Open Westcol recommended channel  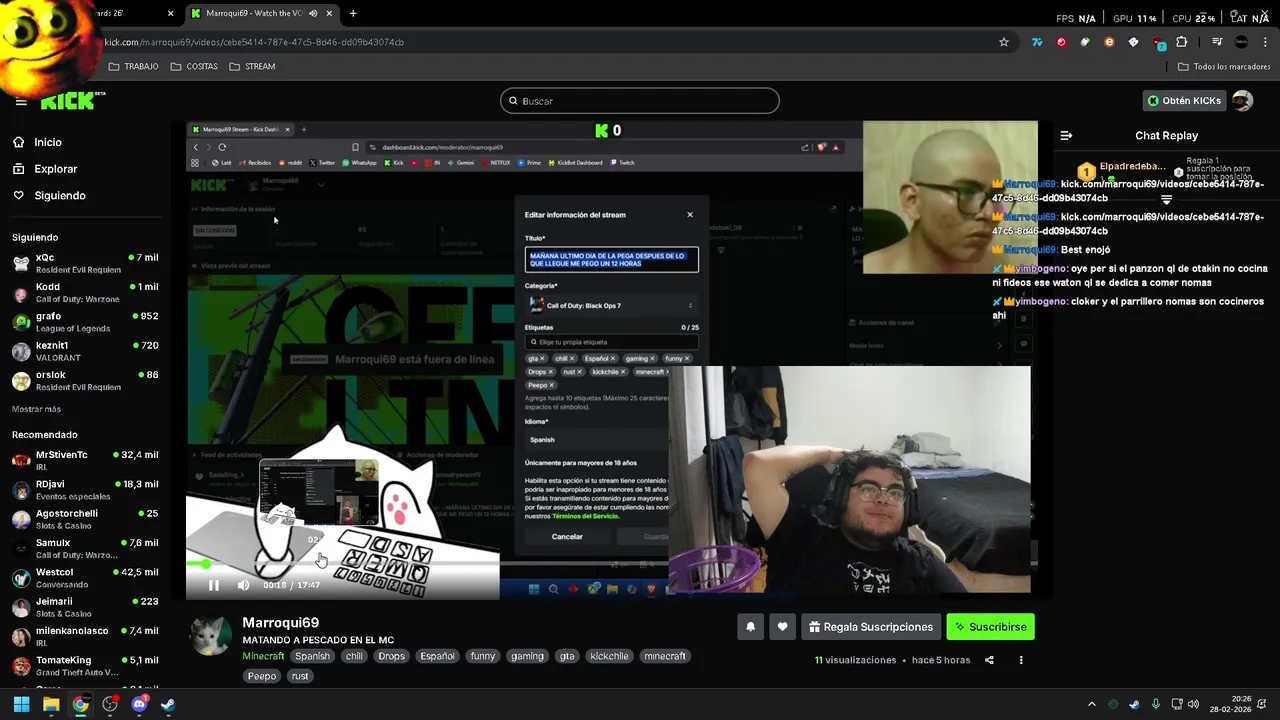pyautogui.click(x=85, y=578)
